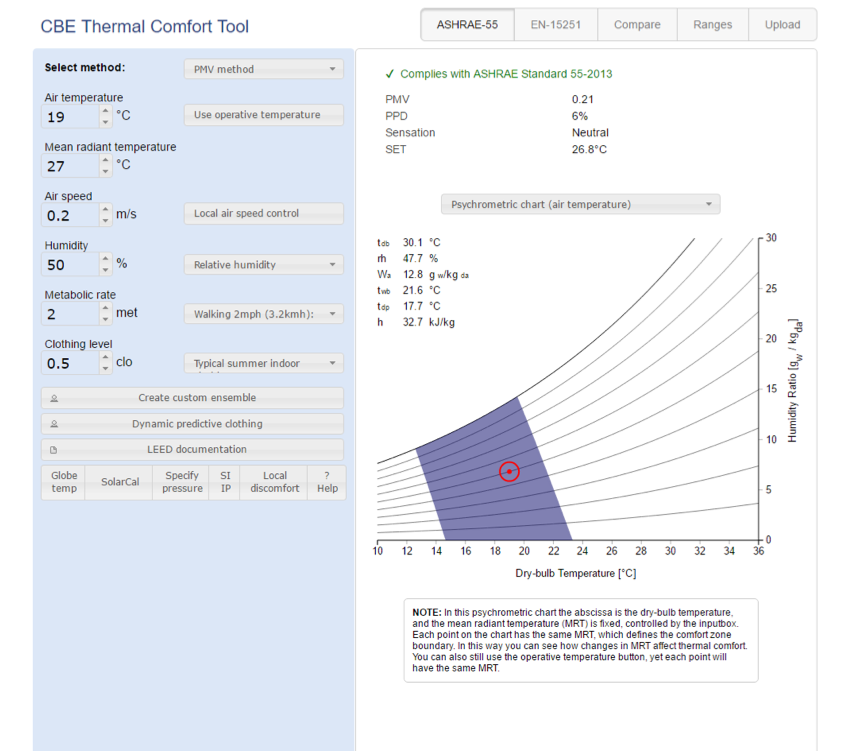Open Help via the question mark button

click(x=327, y=482)
